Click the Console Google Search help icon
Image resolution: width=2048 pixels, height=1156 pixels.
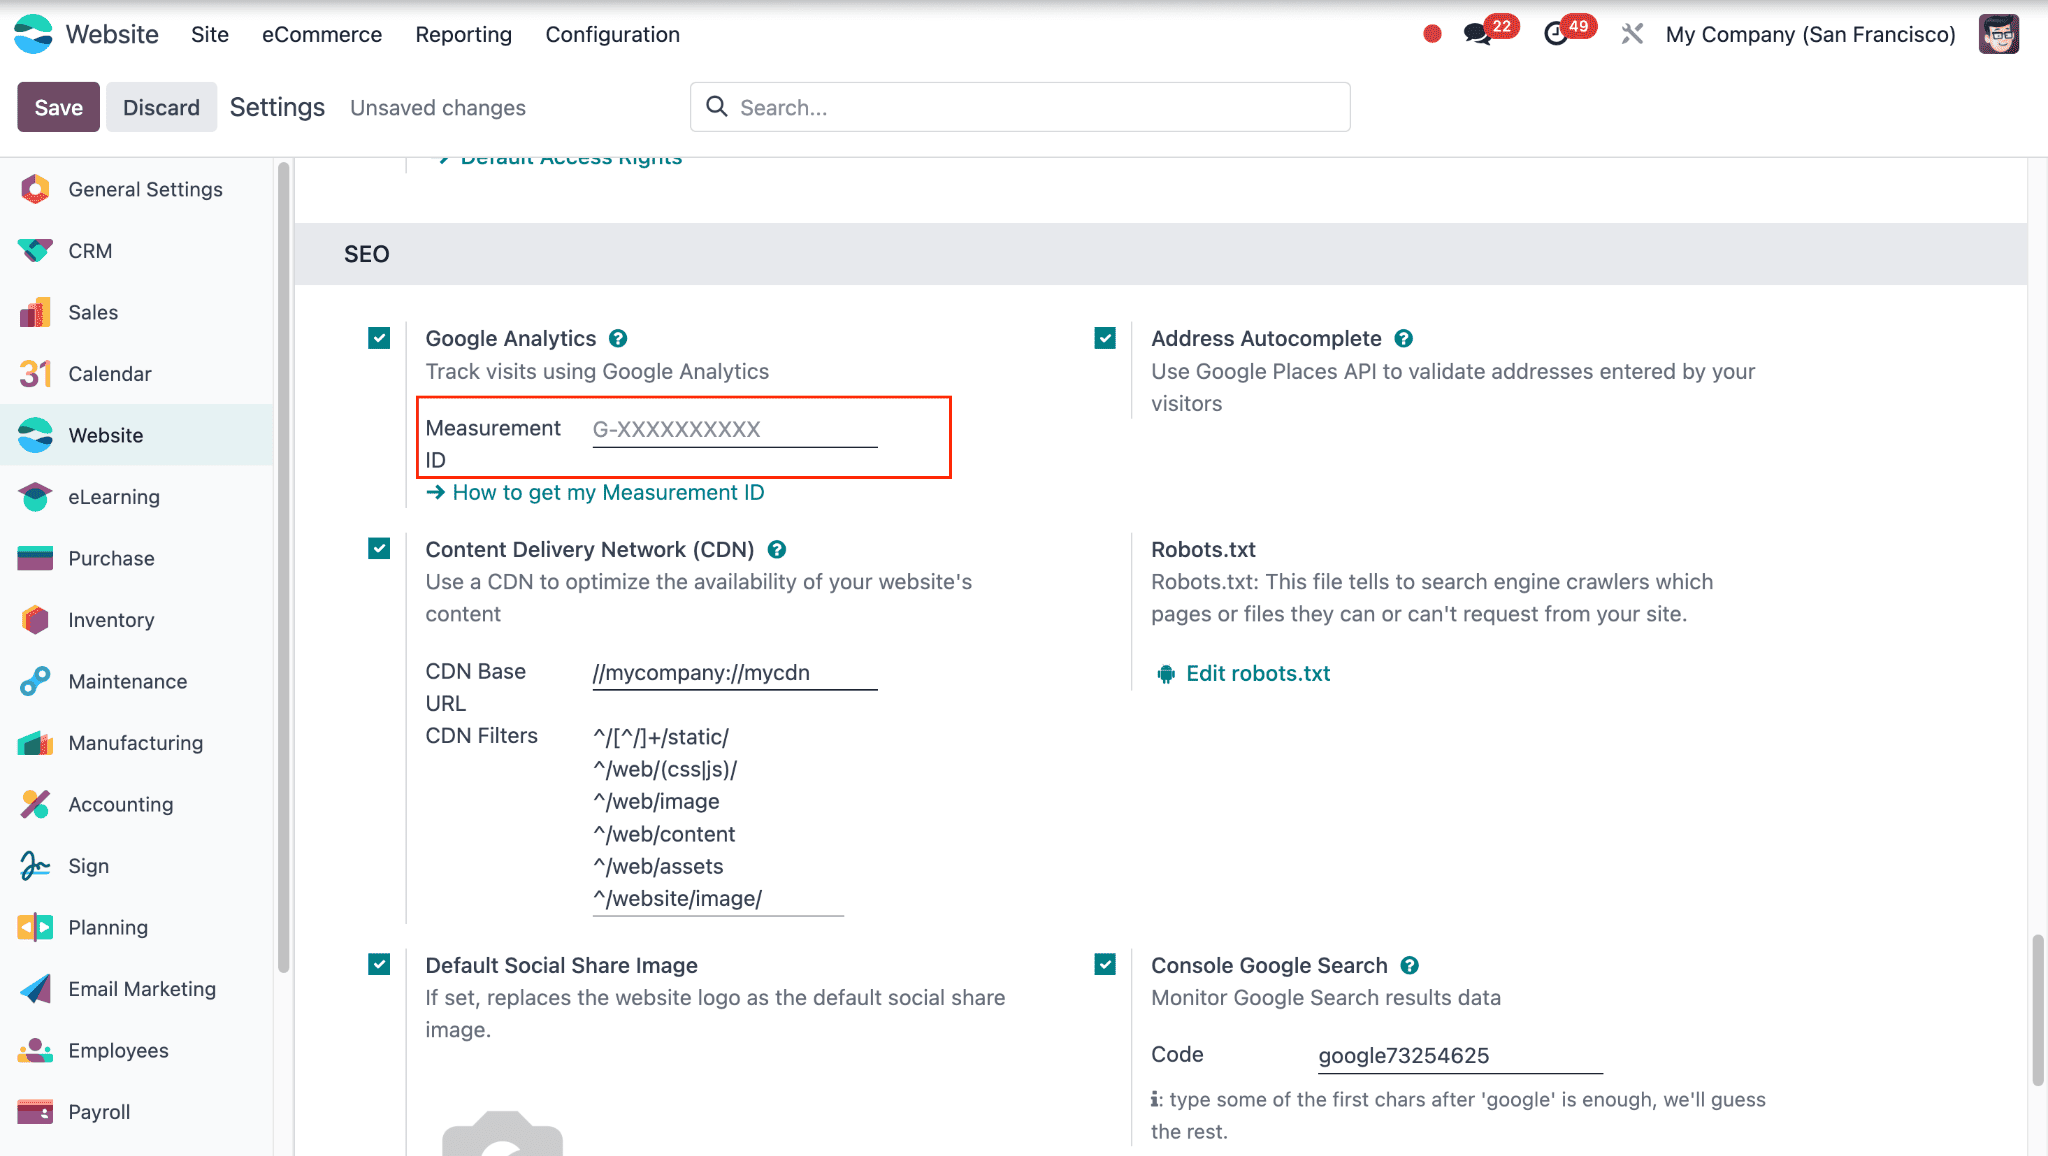point(1410,966)
